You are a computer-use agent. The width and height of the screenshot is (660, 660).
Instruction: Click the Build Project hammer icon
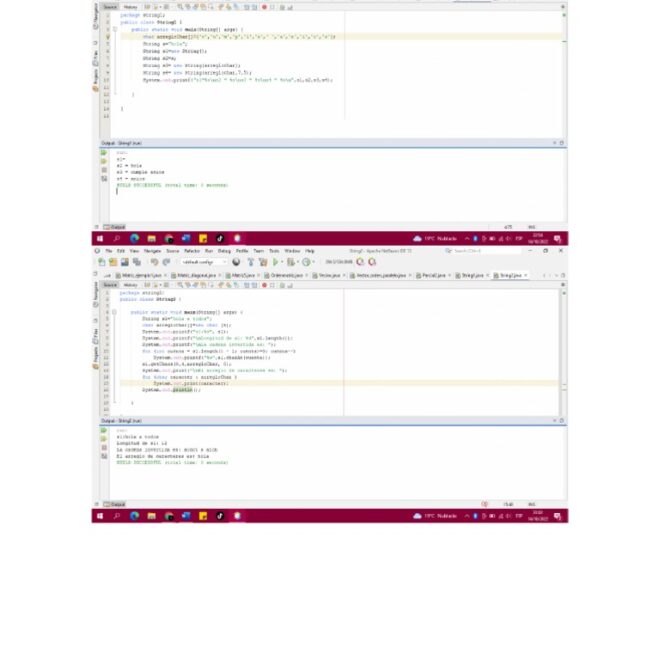pyautogui.click(x=250, y=262)
